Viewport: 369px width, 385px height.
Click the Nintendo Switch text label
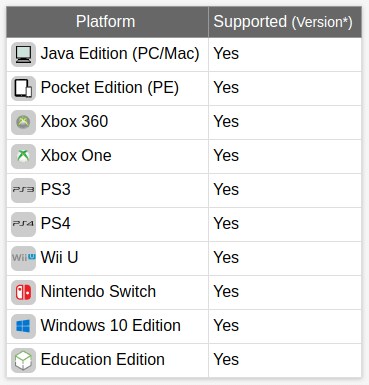click(98, 291)
